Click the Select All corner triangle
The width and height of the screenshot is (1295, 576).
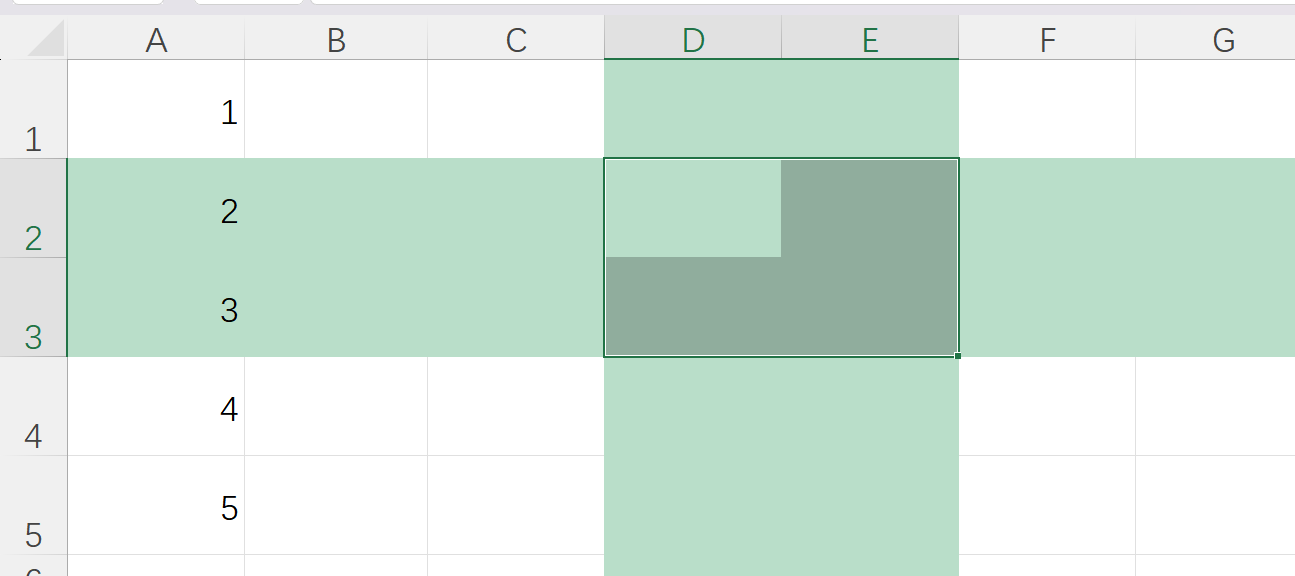45,39
